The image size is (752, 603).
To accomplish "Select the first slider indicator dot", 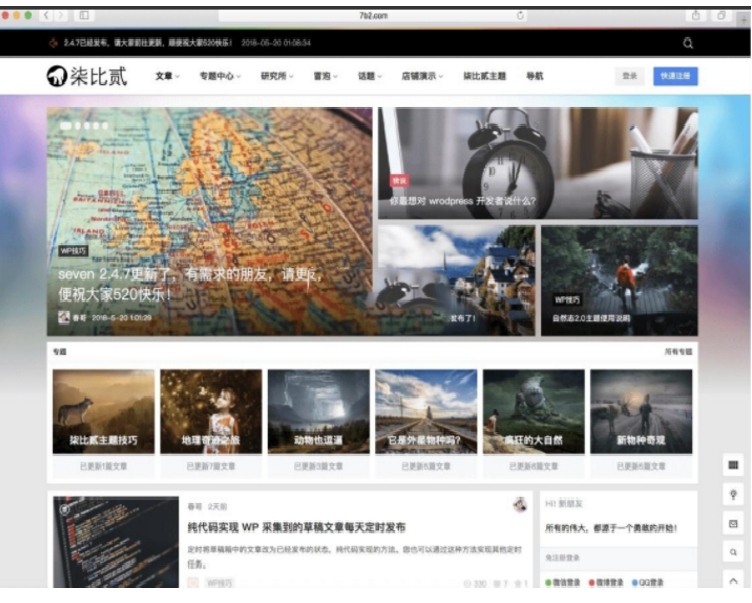I will click(66, 126).
